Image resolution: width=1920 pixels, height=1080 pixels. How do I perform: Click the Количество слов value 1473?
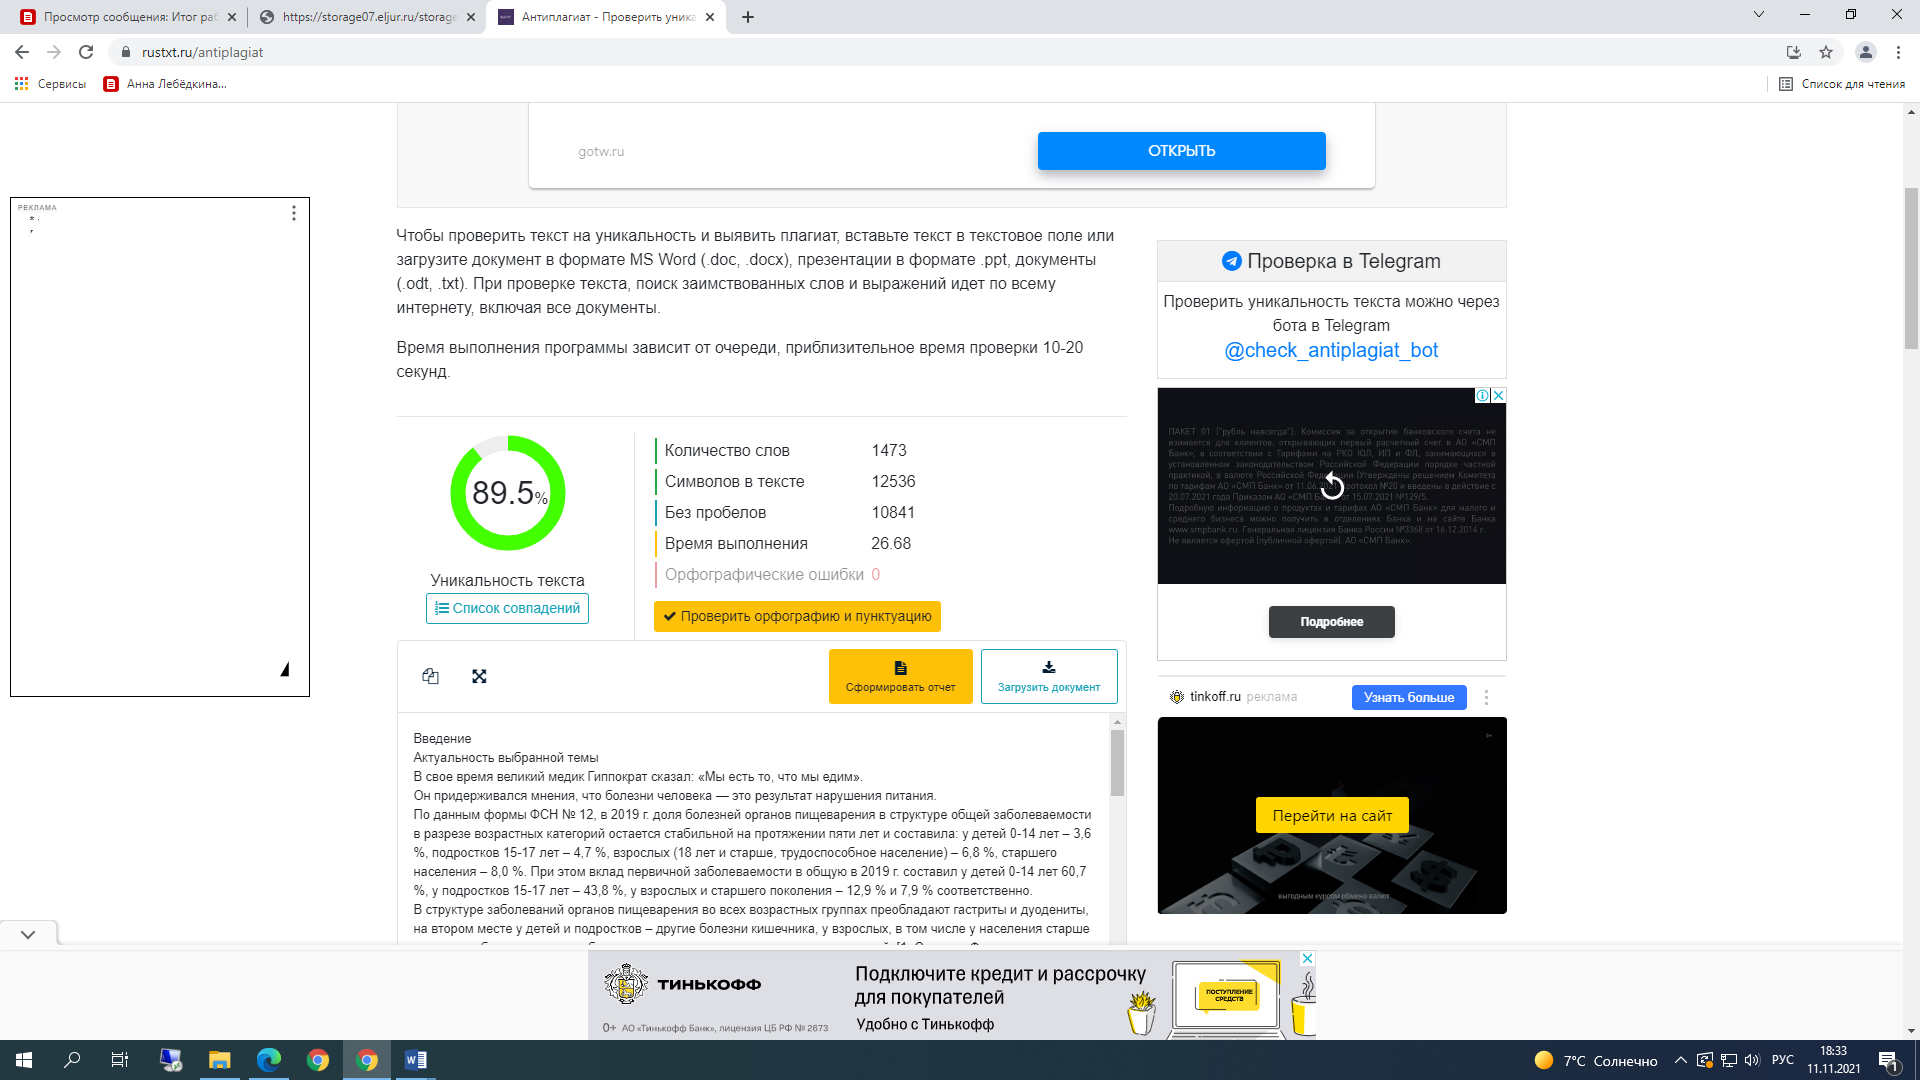[889, 450]
